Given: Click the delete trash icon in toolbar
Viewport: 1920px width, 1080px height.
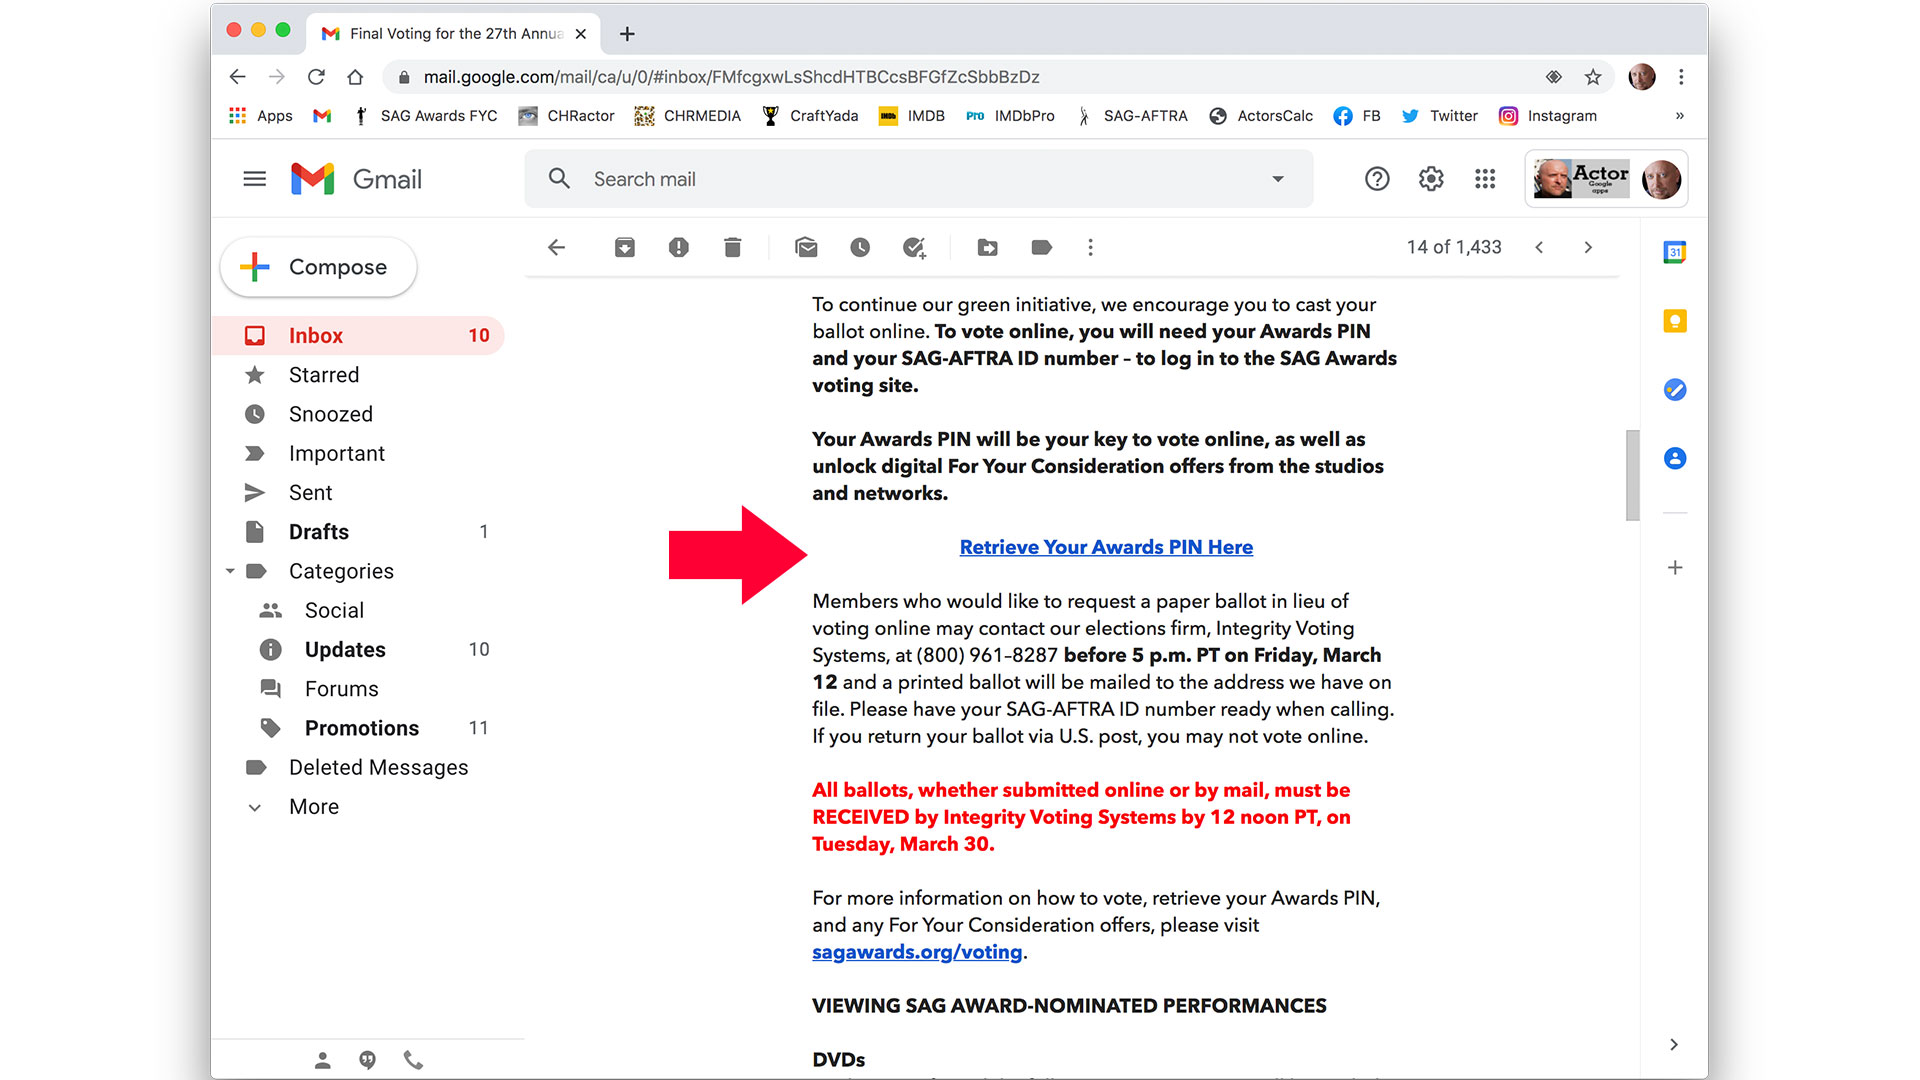Looking at the screenshot, I should (735, 247).
